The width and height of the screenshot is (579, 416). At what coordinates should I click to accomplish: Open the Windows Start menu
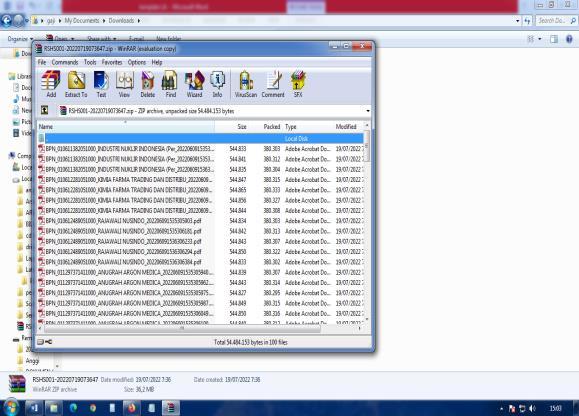(10, 408)
